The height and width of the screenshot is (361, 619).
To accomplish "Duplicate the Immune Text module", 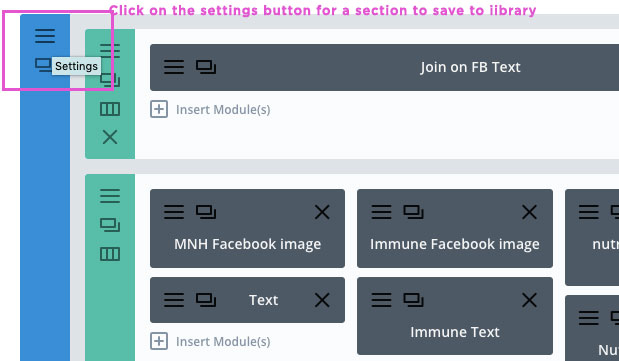I will [413, 300].
